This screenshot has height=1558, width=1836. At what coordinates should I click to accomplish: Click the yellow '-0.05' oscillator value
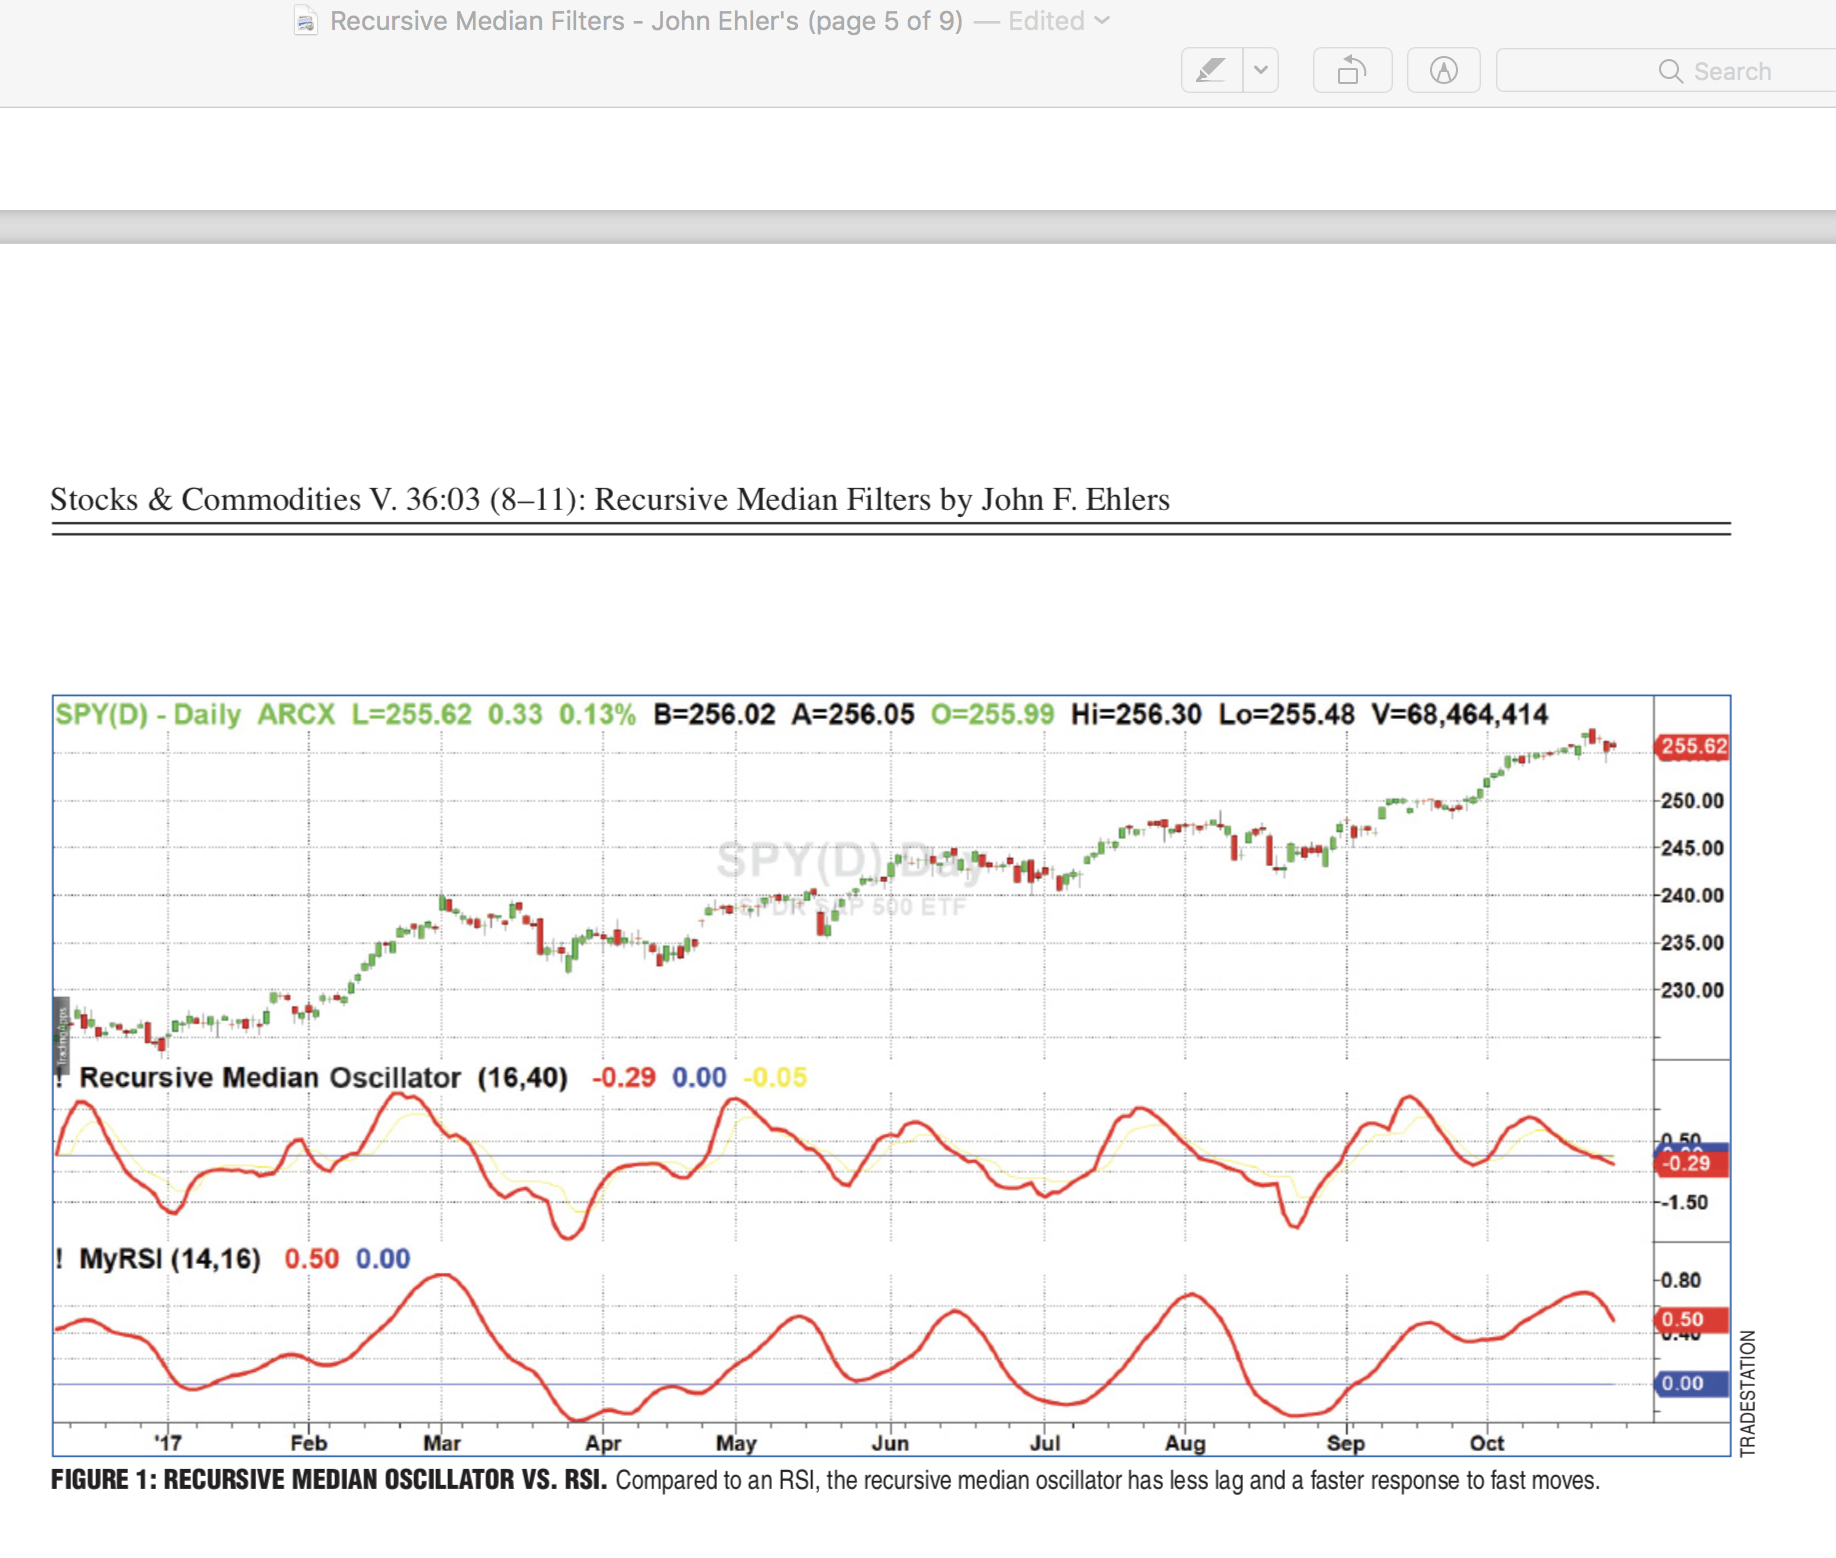tap(775, 1077)
